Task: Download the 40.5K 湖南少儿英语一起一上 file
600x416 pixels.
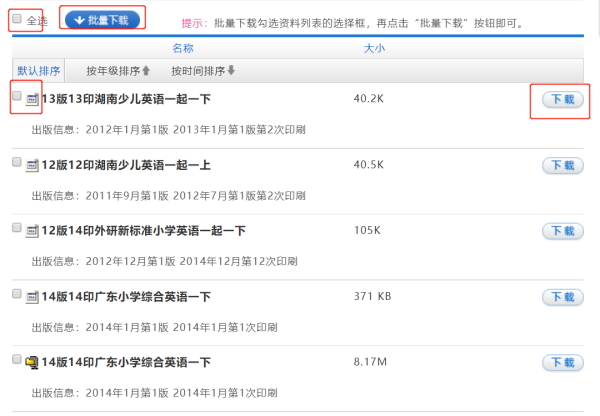Action: pyautogui.click(x=563, y=166)
